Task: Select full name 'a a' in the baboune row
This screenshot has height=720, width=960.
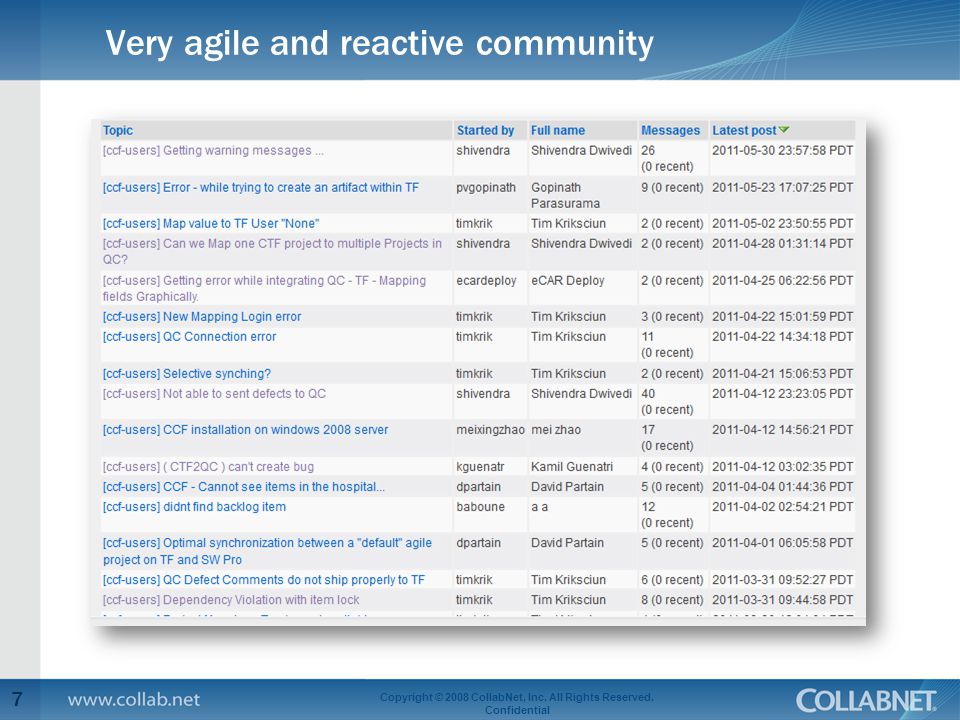Action: [539, 507]
